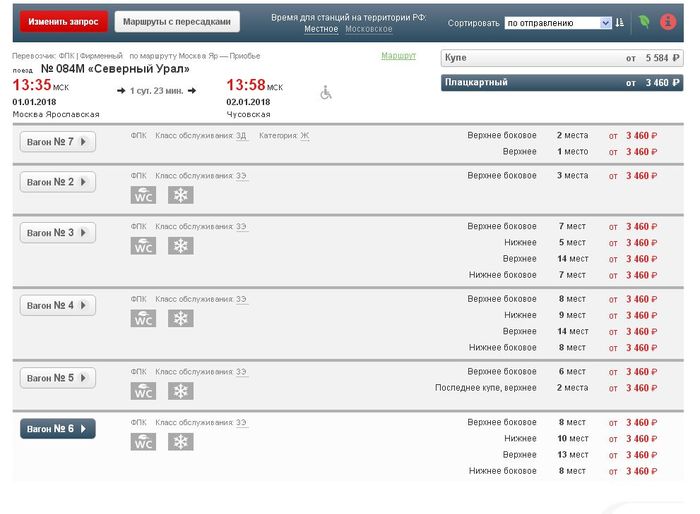Viewport: 700px width, 514px height.
Task: Click WC icon for Вагон № 5
Action: pos(144,391)
